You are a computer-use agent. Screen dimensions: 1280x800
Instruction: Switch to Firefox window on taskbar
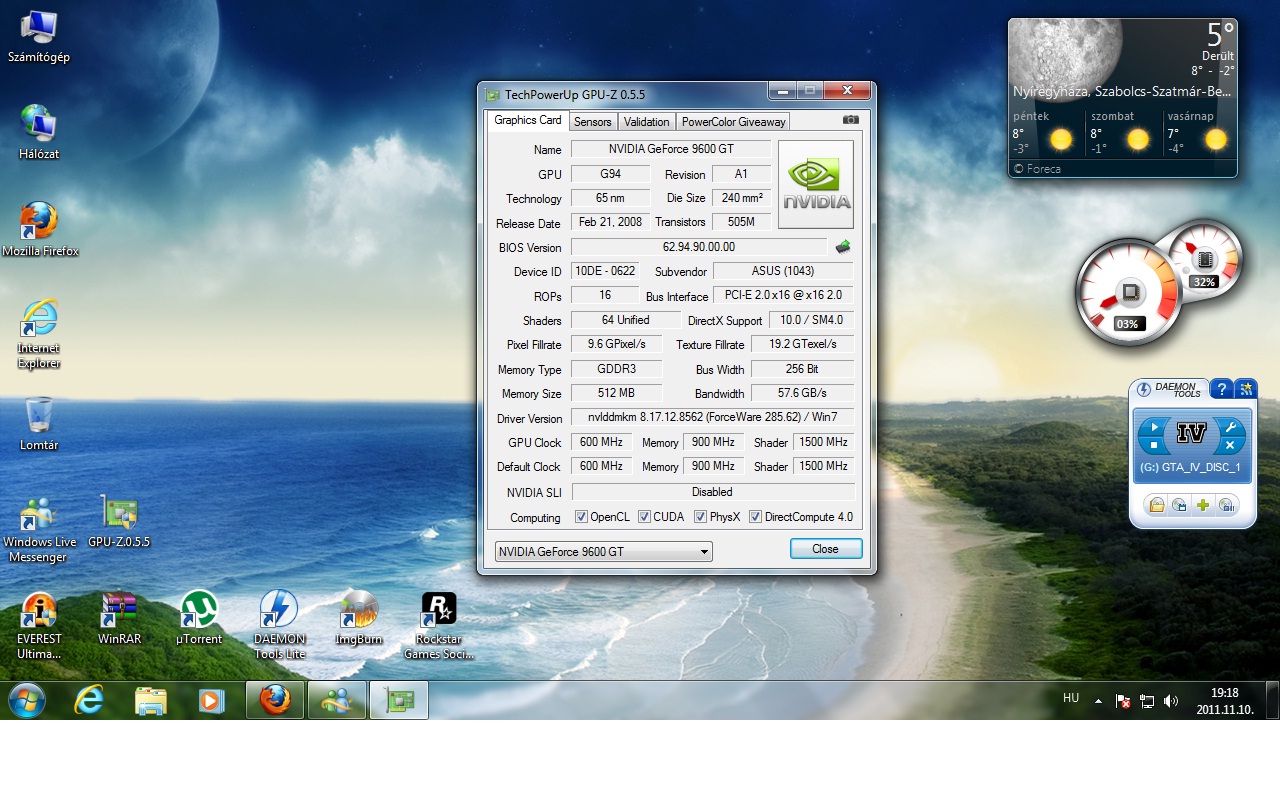coord(275,700)
